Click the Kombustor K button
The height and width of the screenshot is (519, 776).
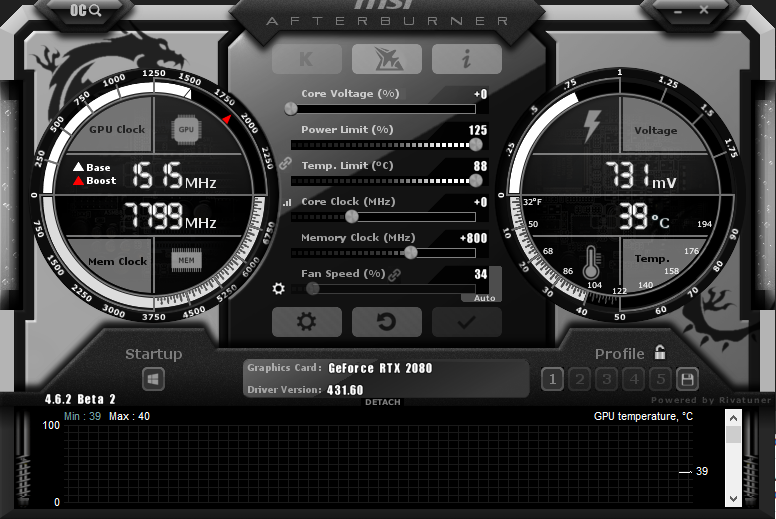coord(307,59)
